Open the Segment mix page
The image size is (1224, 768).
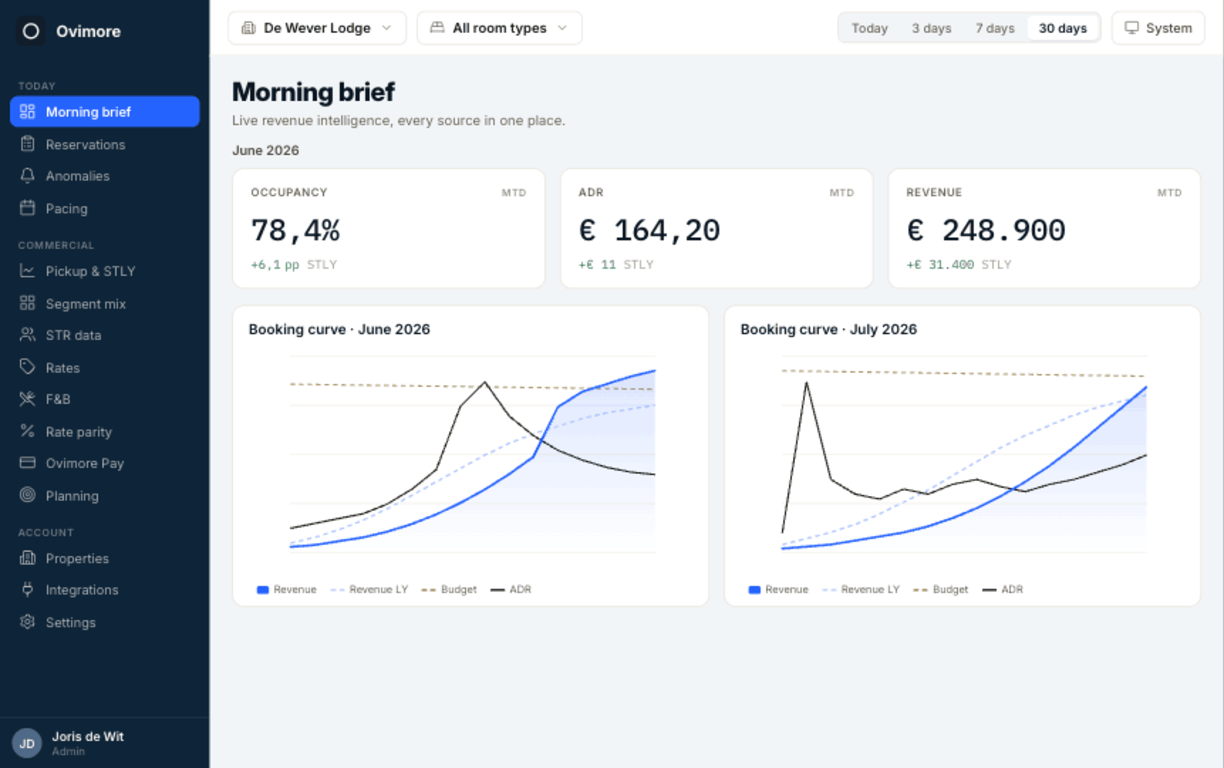tap(105, 303)
